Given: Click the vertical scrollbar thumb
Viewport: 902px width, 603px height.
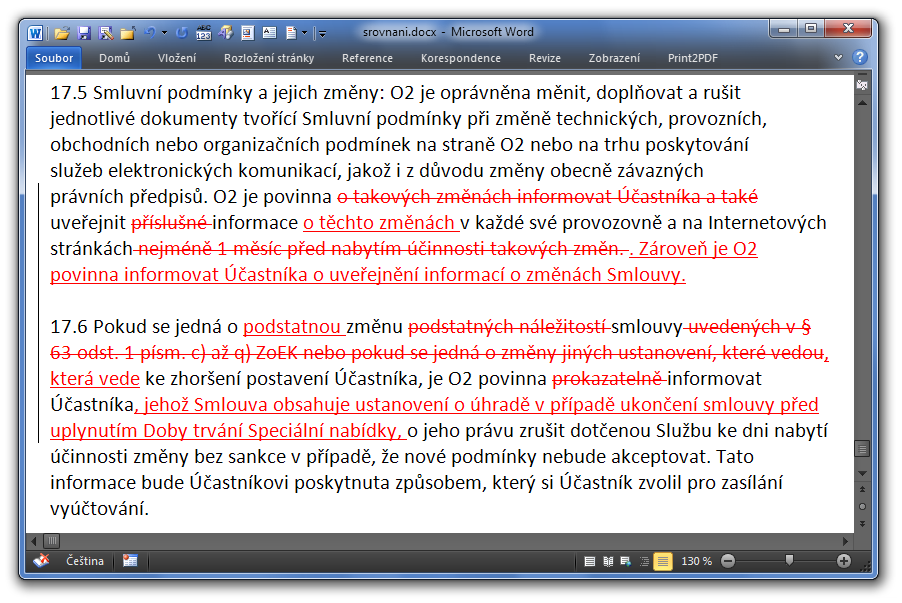Looking at the screenshot, I should pyautogui.click(x=862, y=448).
